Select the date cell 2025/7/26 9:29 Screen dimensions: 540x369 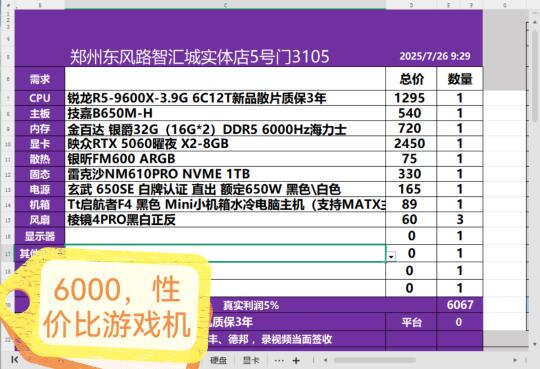point(435,56)
